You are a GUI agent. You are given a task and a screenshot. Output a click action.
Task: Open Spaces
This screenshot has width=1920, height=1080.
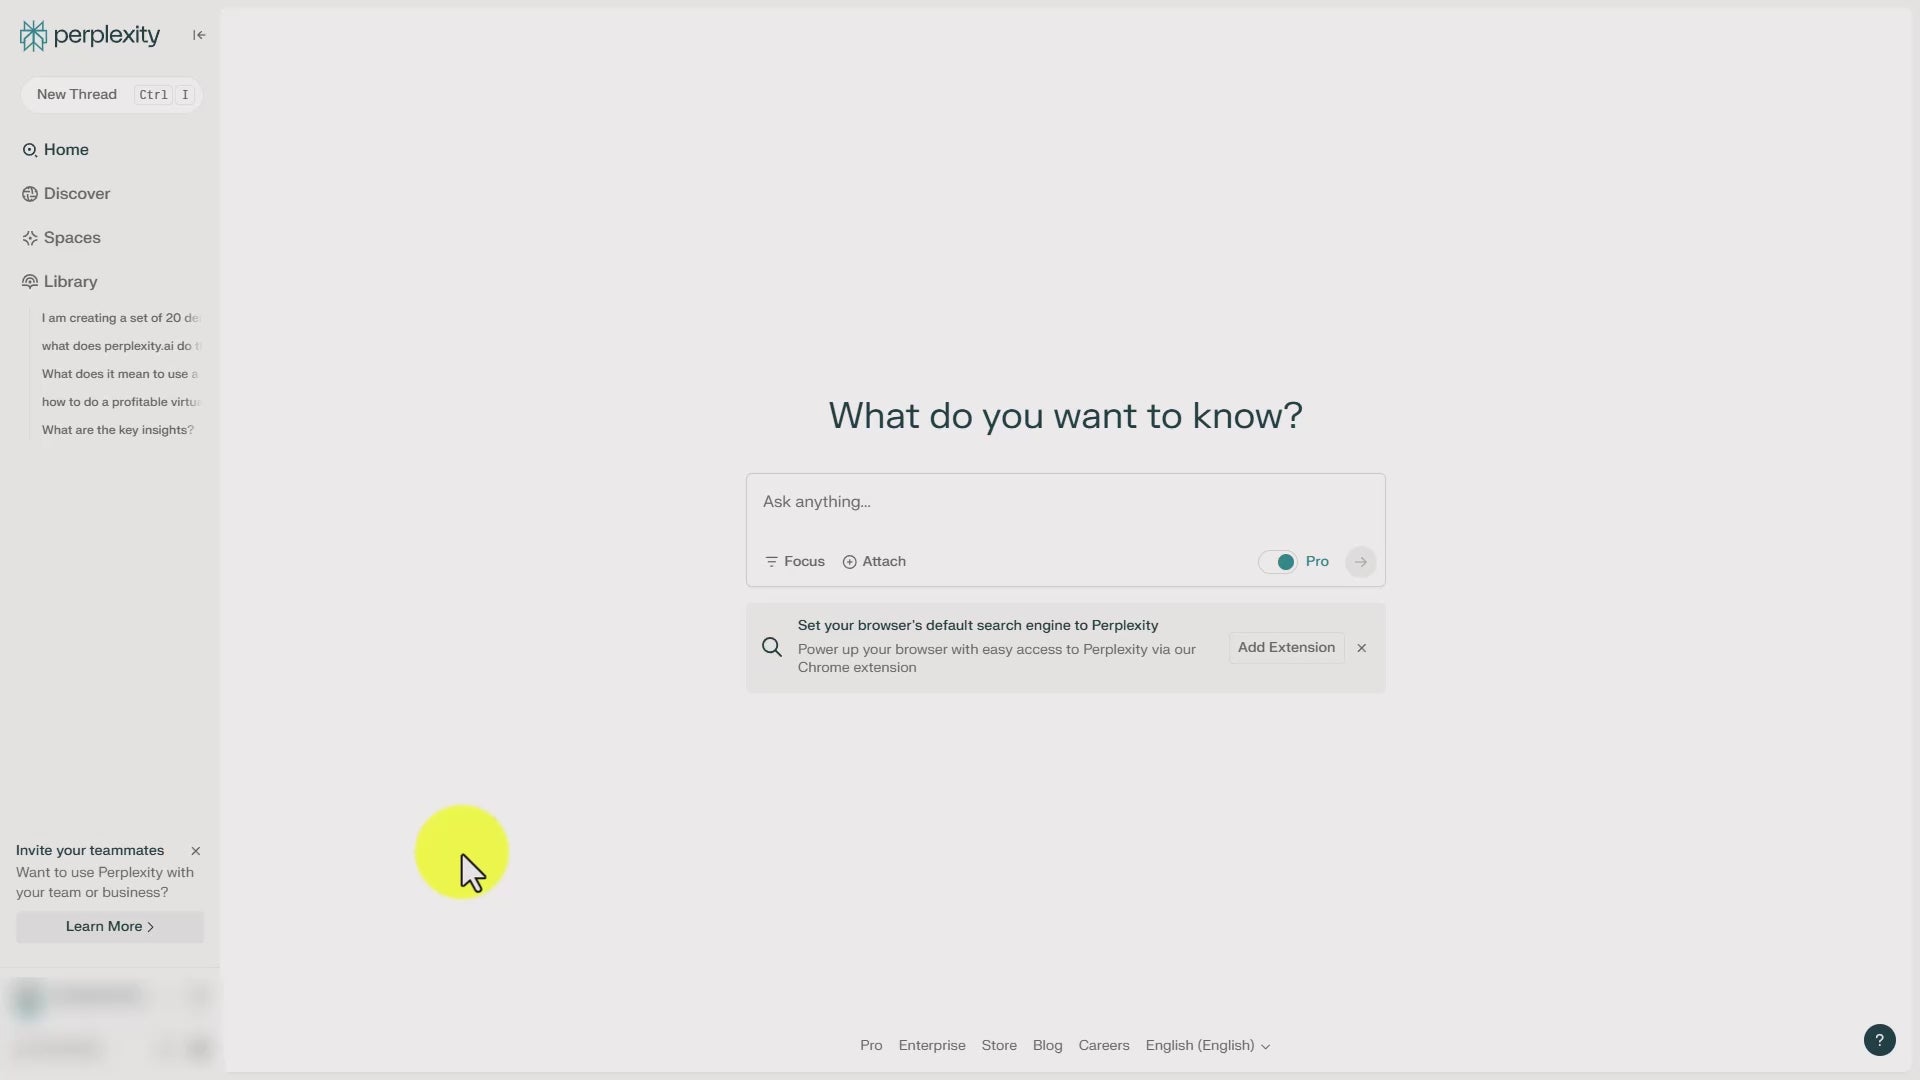pyautogui.click(x=61, y=238)
